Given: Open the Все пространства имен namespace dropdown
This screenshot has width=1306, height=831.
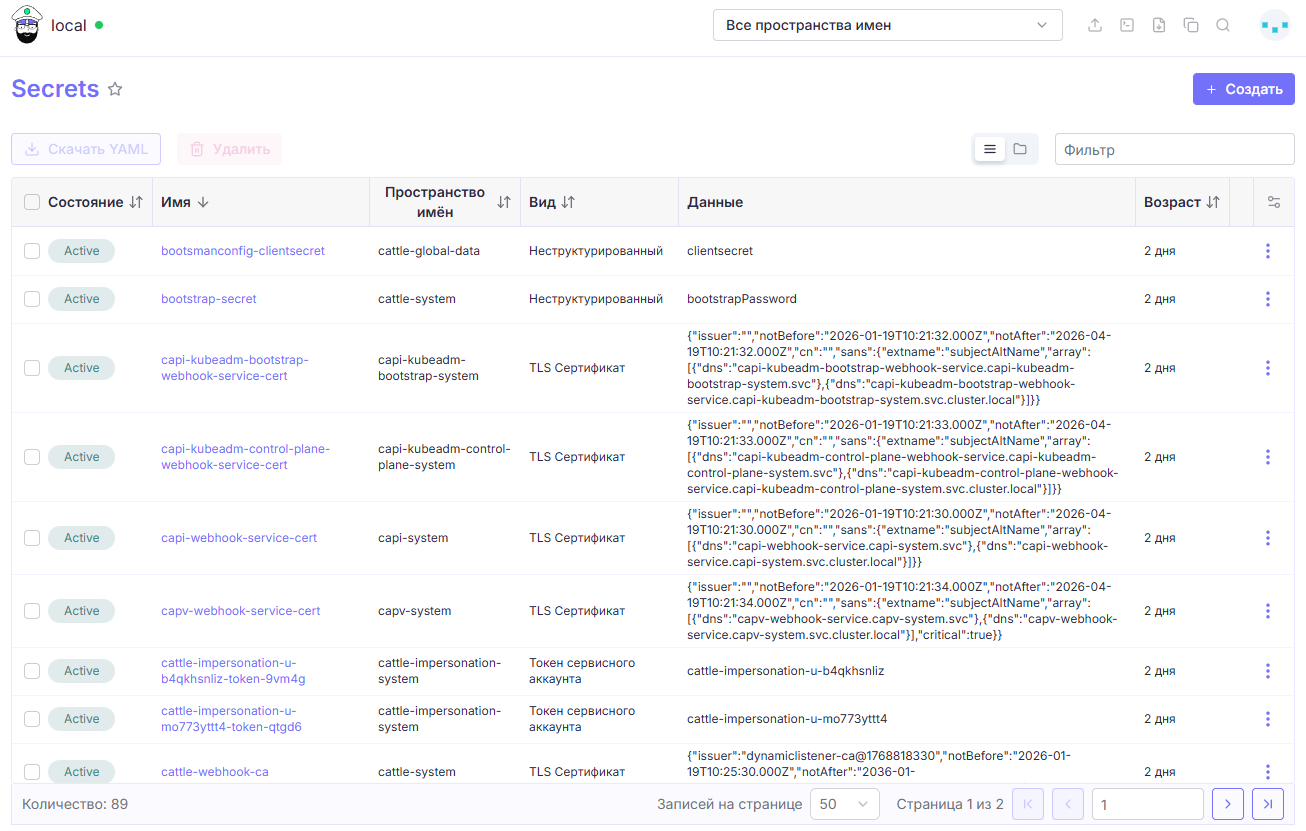Looking at the screenshot, I should click(888, 25).
